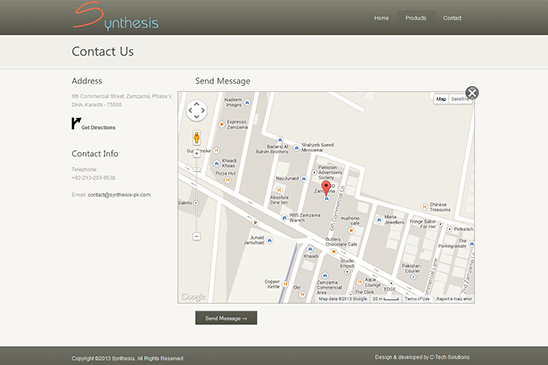Click Aqua Lounge restaurant marker
The height and width of the screenshot is (365, 548).
pos(360,282)
